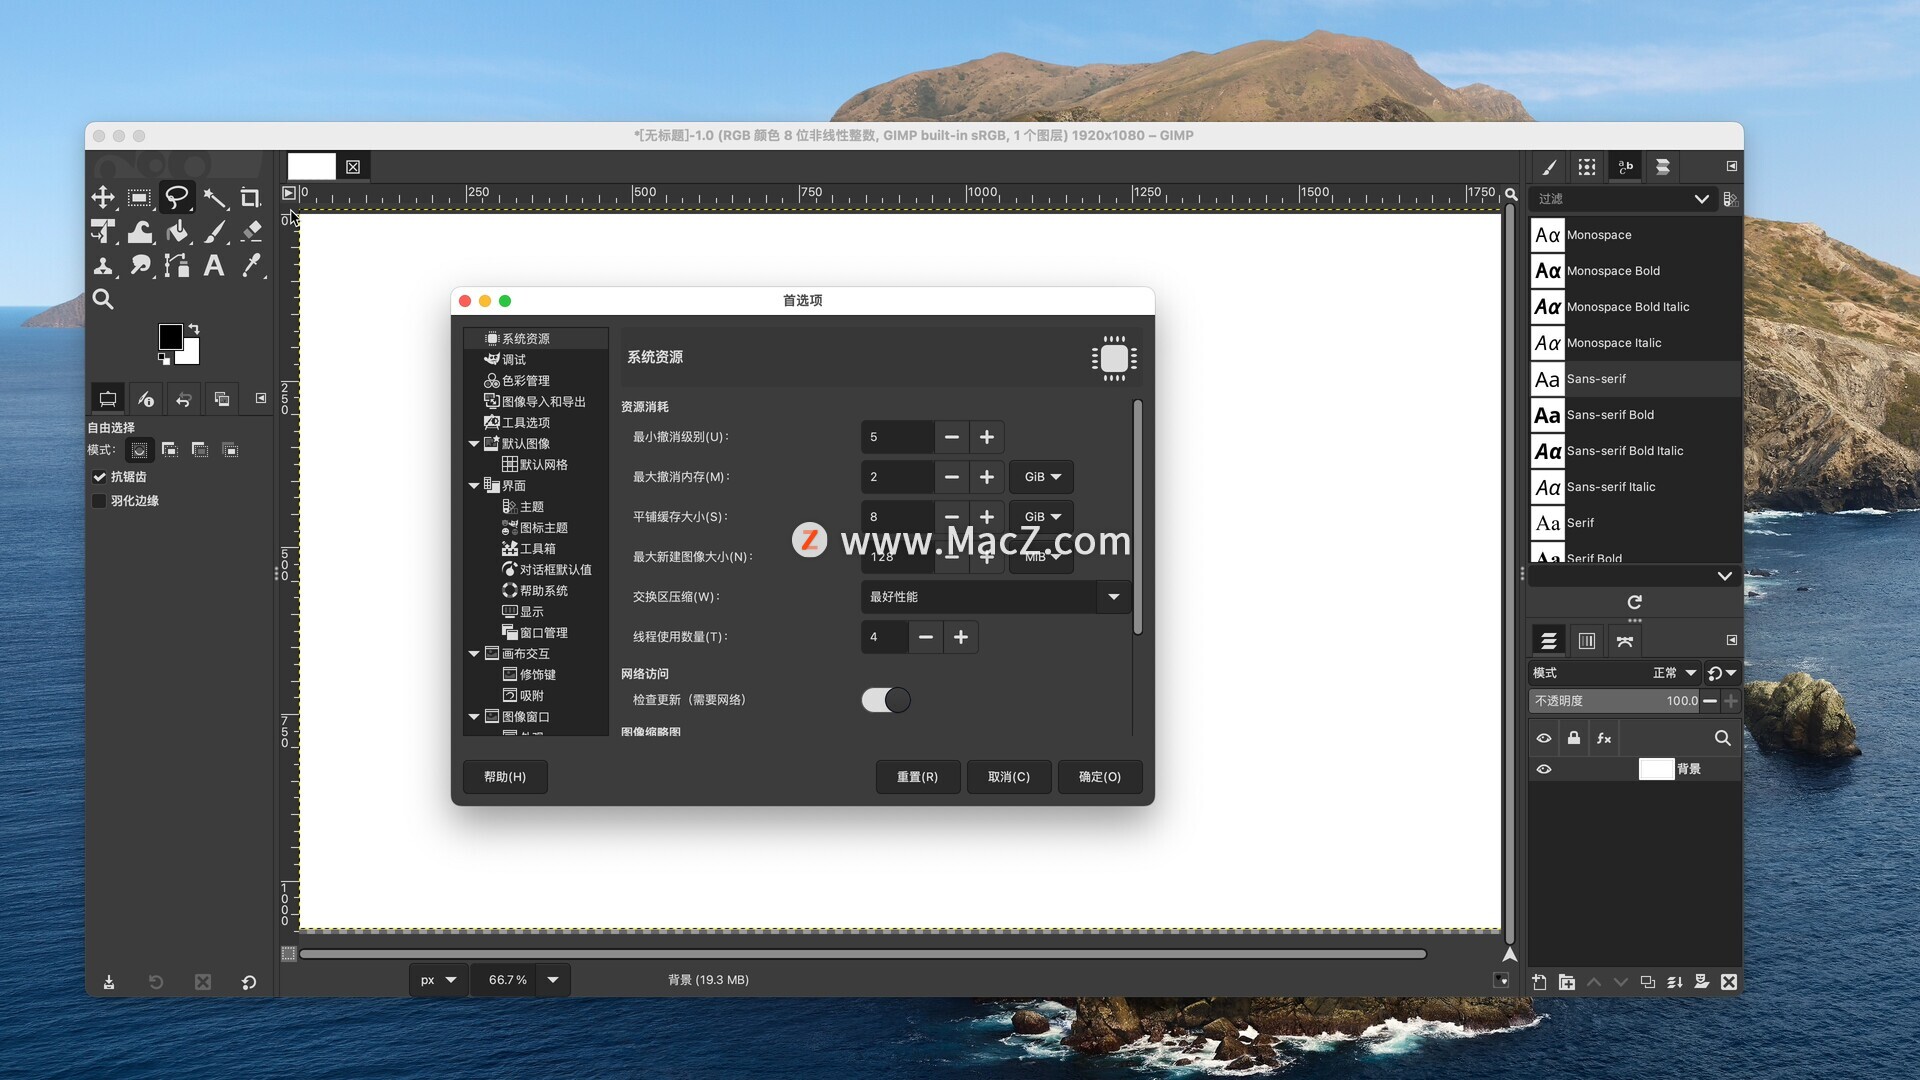Select the Zoom magnifier tool

[103, 299]
